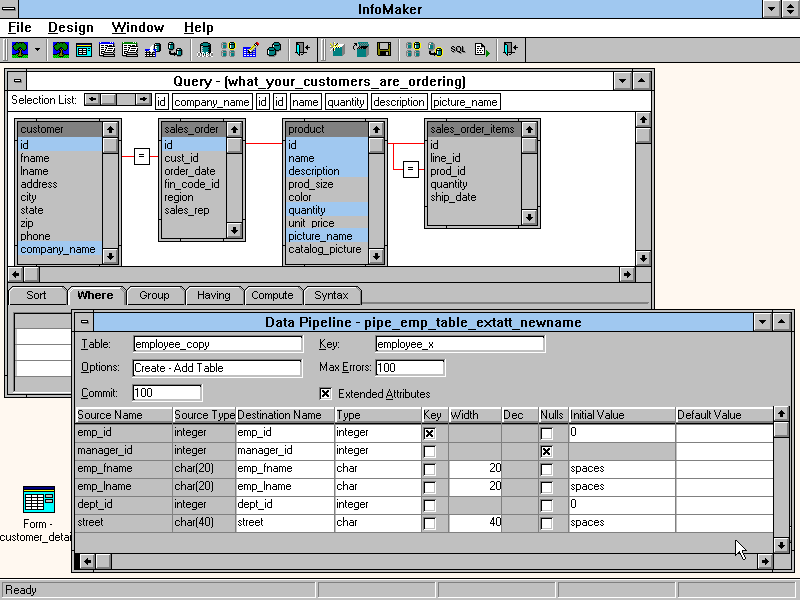Toggle Nulls checkbox for emp_id row
Image resolution: width=800 pixels, height=600 pixels.
point(546,433)
